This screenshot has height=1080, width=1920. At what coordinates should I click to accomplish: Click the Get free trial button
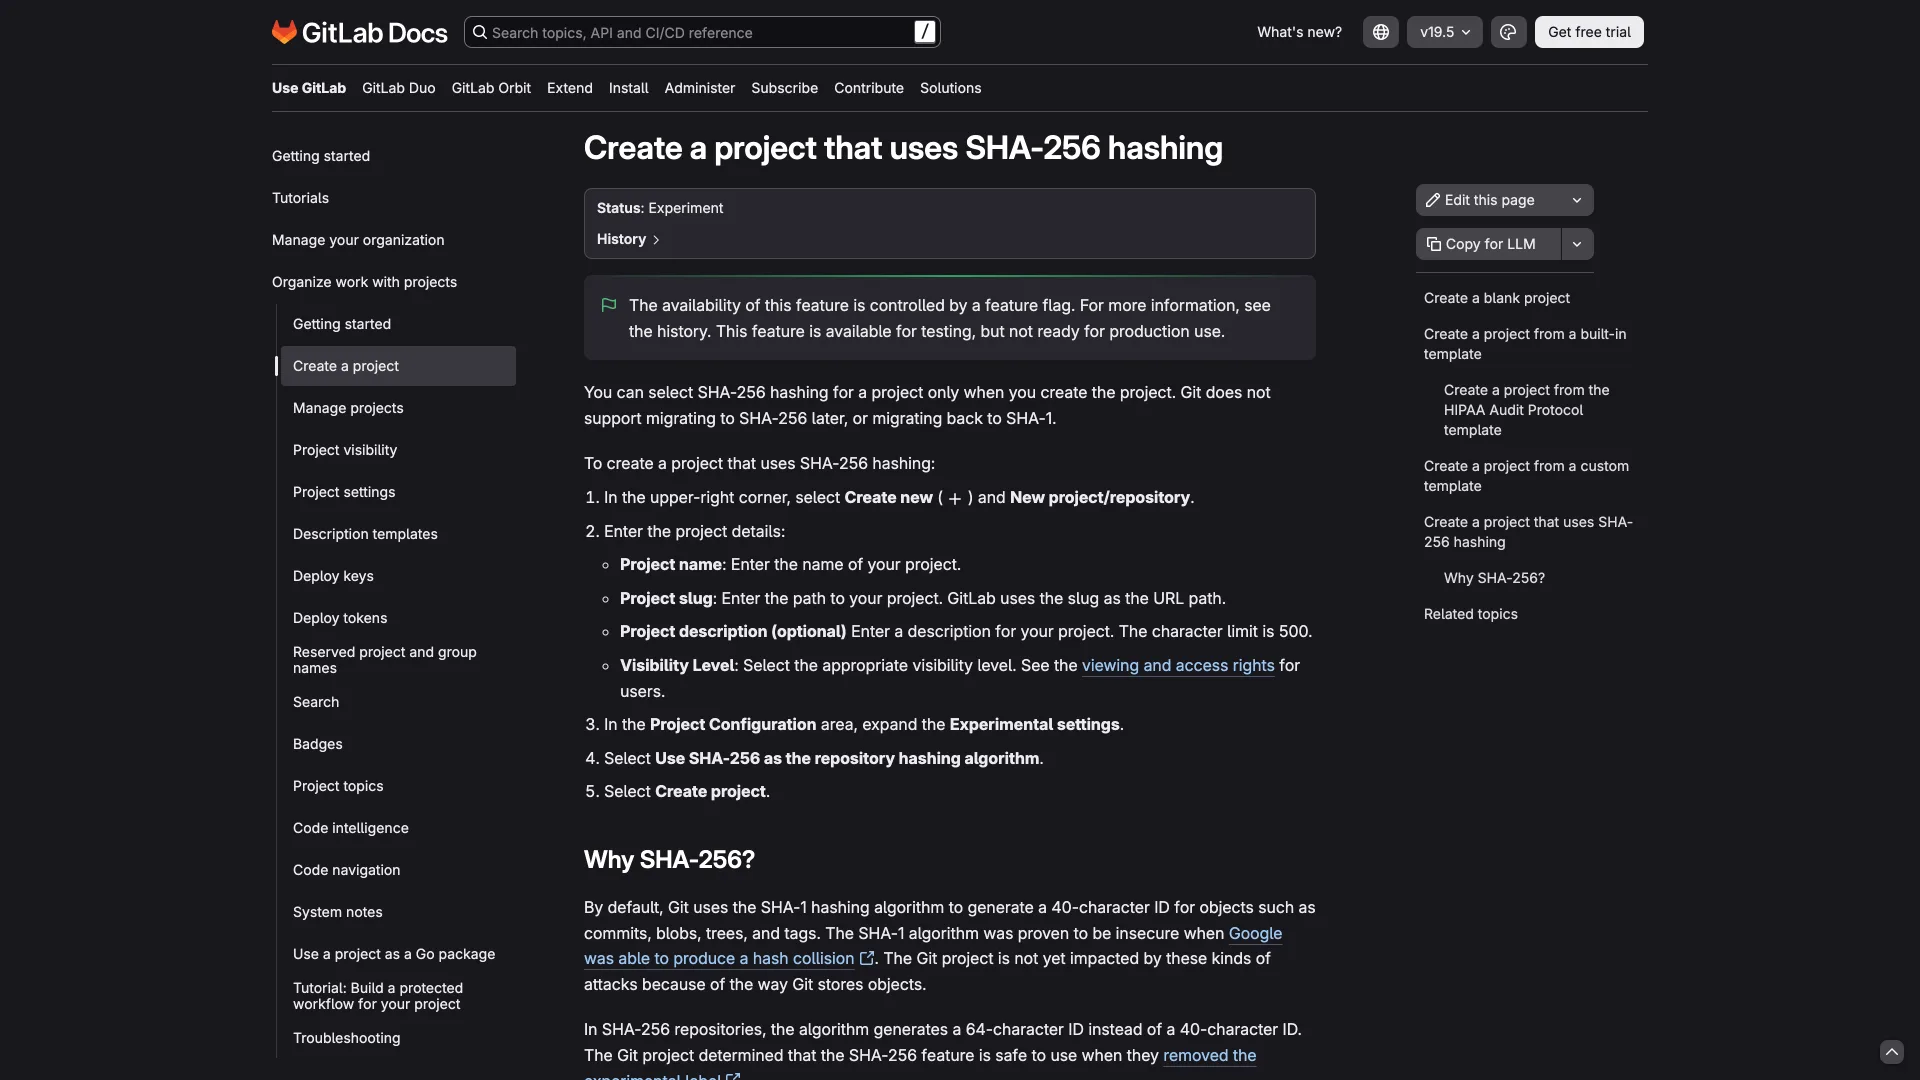pyautogui.click(x=1588, y=32)
